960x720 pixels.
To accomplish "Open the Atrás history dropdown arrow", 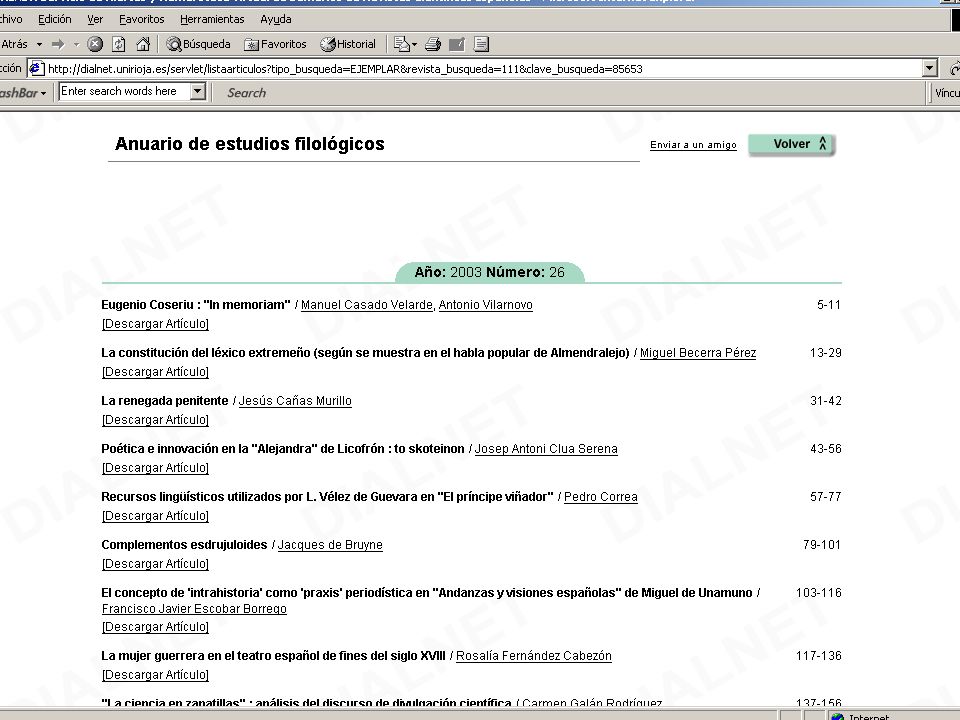I will [40, 45].
